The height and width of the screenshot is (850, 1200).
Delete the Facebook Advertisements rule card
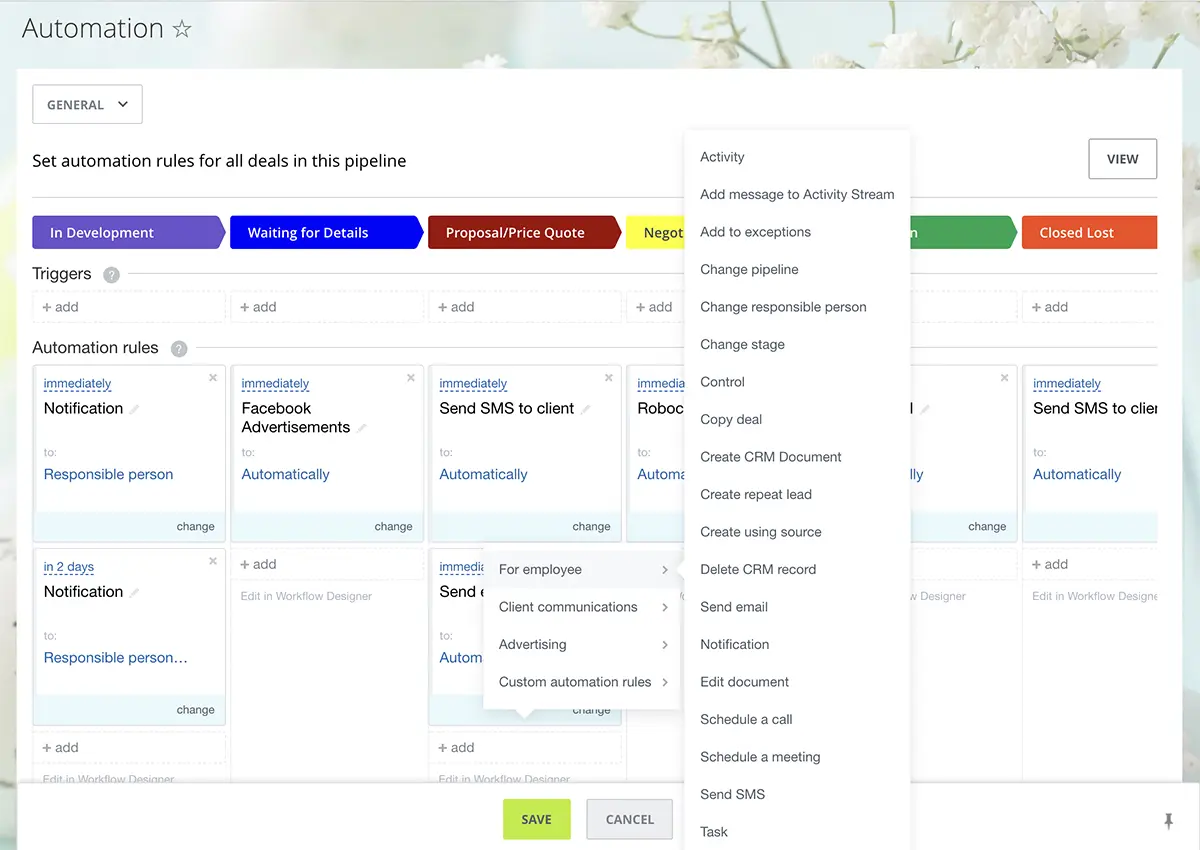[411, 378]
